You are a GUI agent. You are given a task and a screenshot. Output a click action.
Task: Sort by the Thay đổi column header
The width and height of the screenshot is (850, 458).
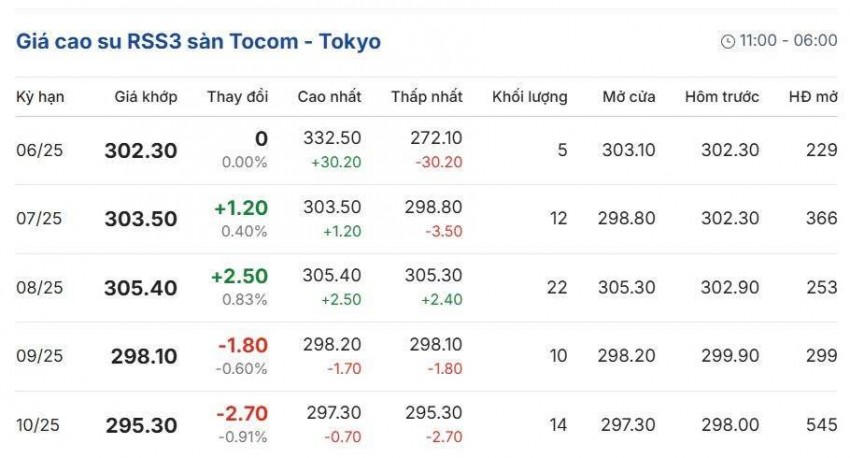pos(238,97)
